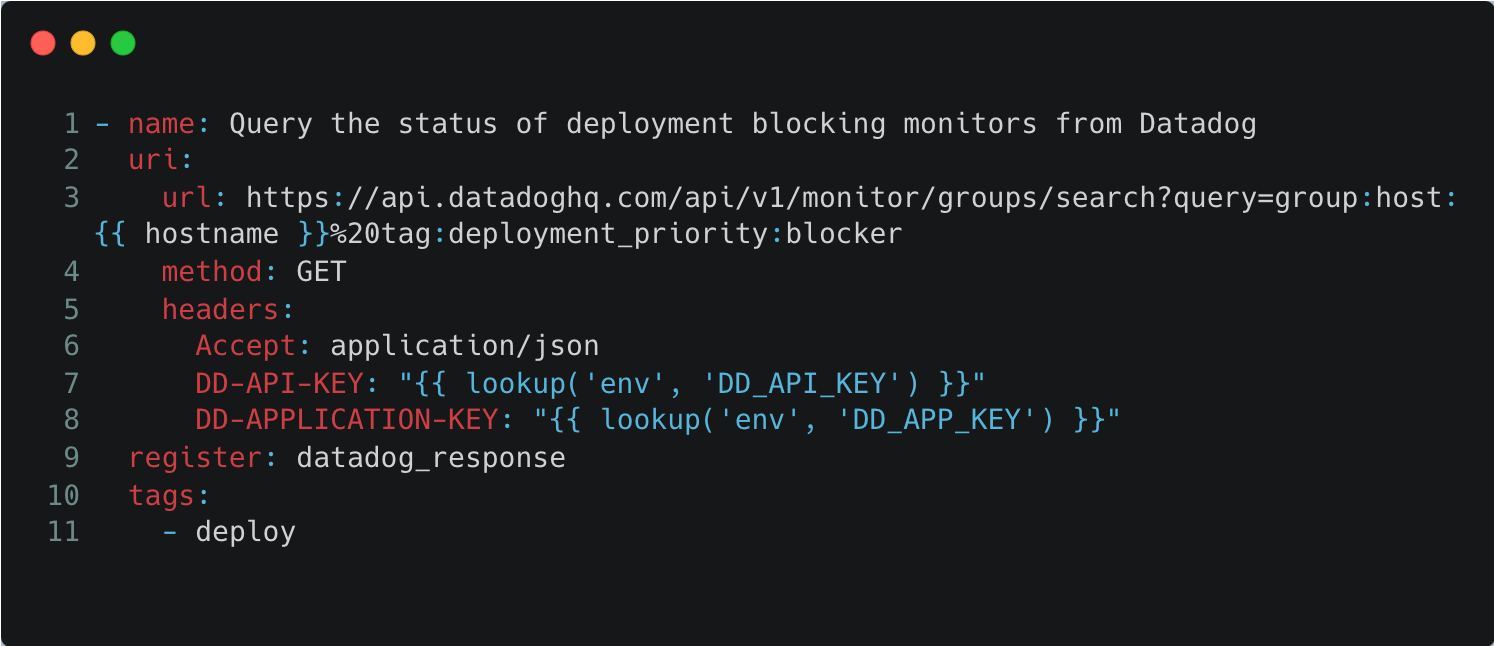Click the 'deploy' tag on line 11
1494x646 pixels.
pyautogui.click(x=245, y=531)
